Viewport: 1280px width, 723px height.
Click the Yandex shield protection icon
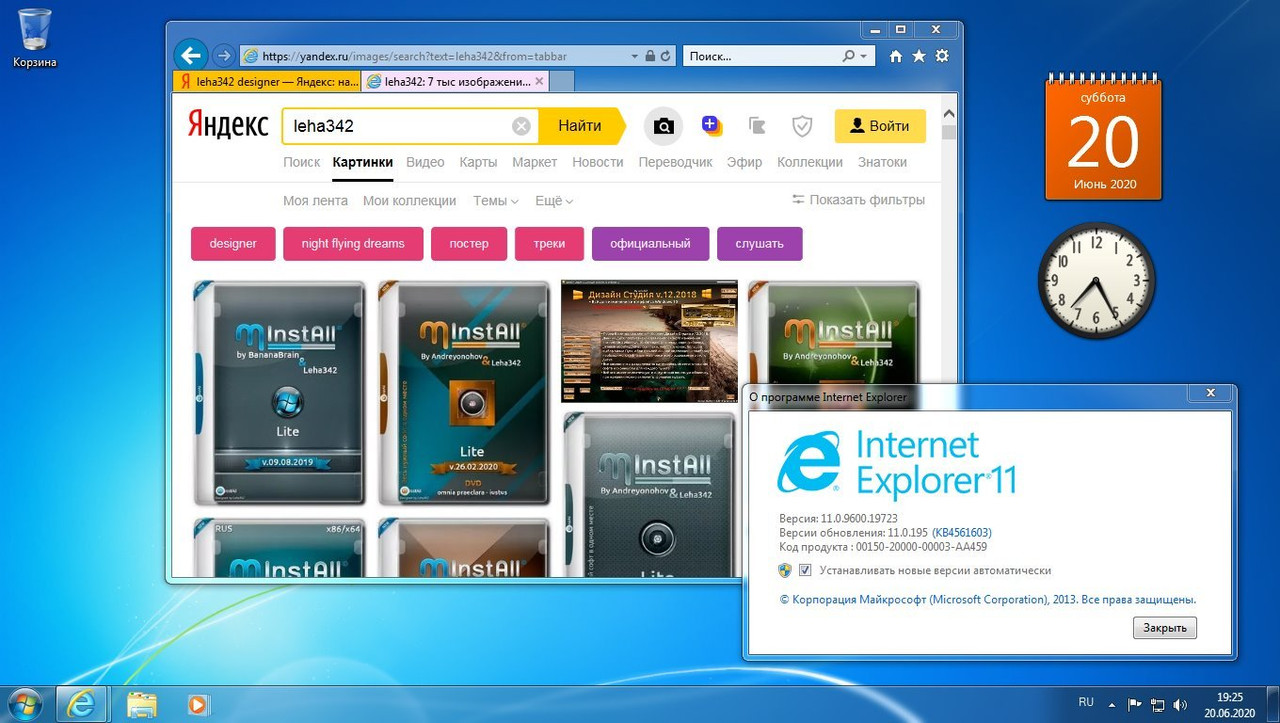(802, 126)
